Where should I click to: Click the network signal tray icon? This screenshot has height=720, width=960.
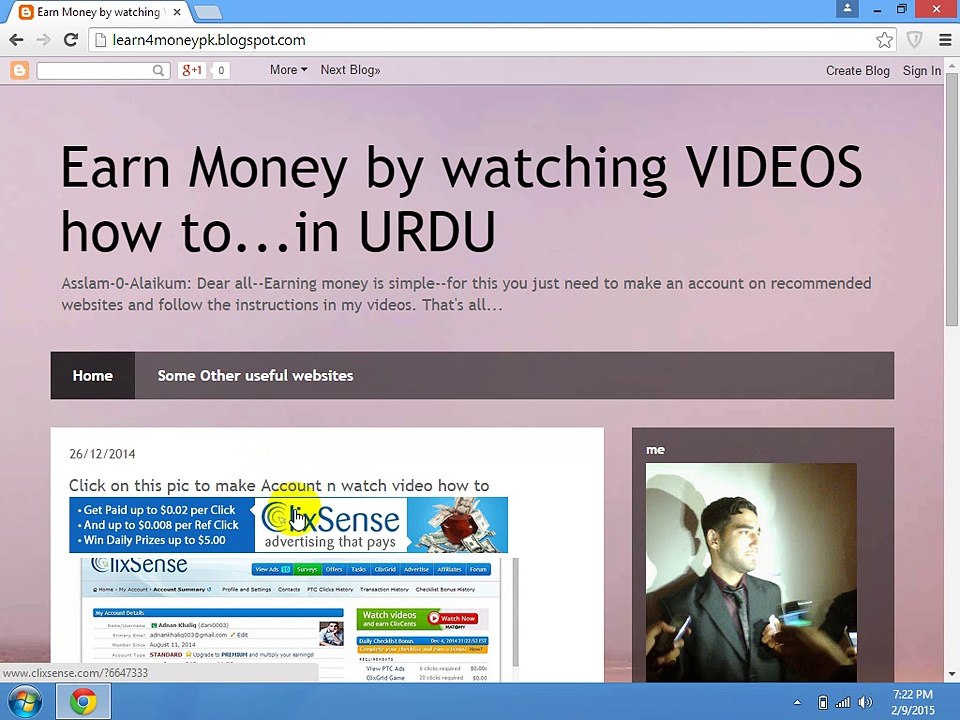pyautogui.click(x=843, y=702)
